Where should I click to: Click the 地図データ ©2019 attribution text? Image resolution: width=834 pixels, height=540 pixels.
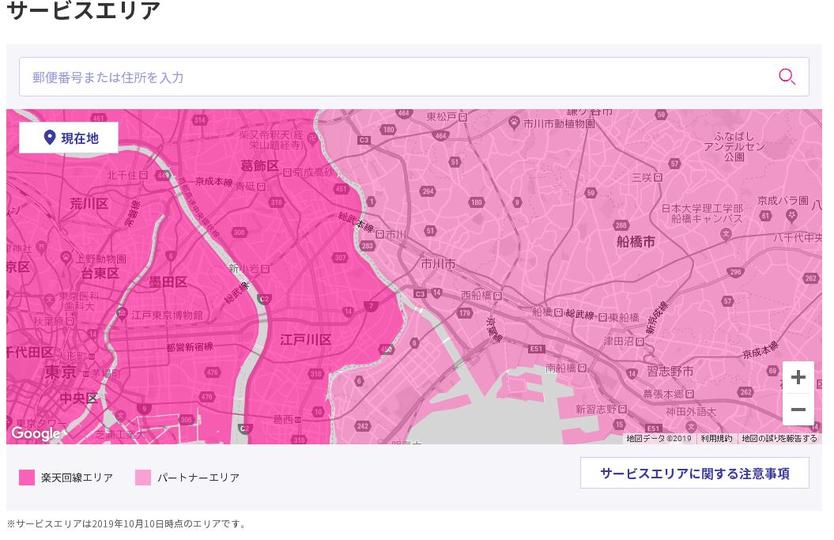tap(658, 439)
